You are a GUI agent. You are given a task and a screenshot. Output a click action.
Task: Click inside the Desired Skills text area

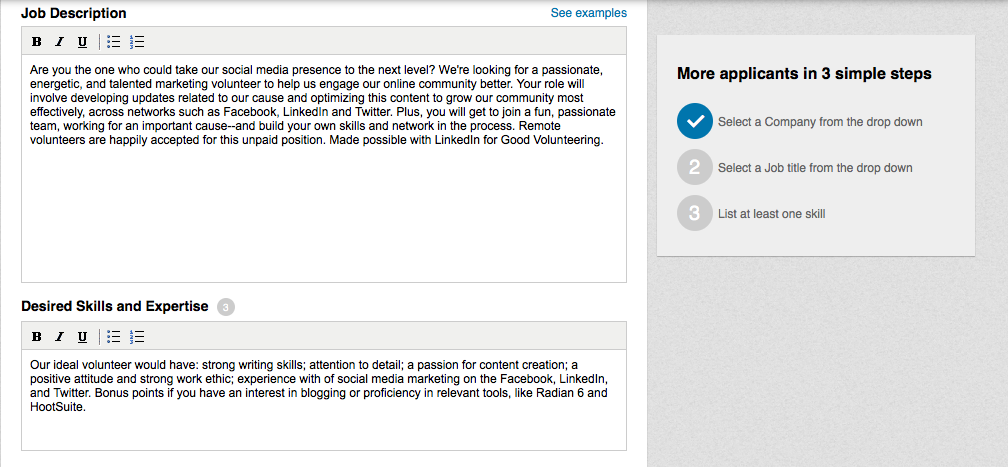tap(324, 399)
